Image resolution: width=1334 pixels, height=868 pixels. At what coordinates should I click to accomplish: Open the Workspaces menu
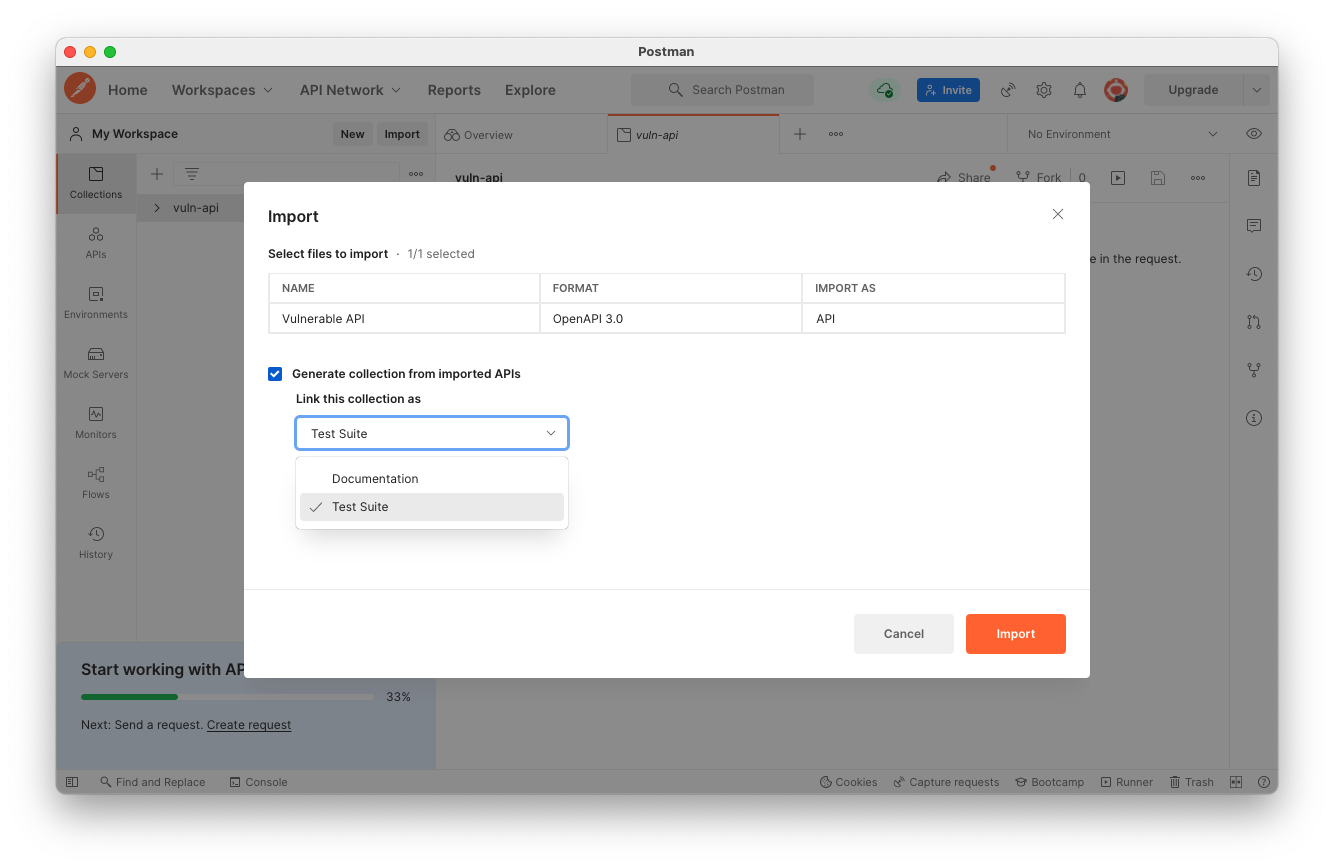tap(222, 90)
